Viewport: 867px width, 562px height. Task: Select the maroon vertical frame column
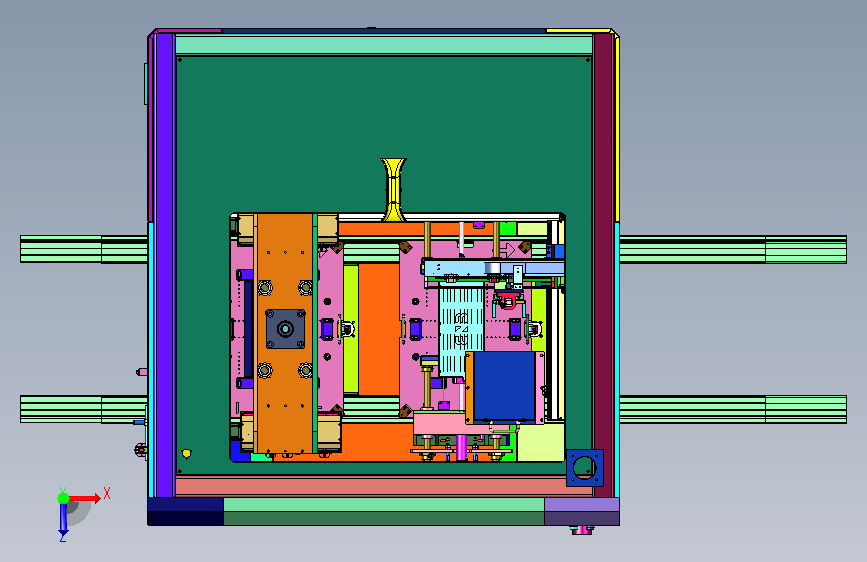click(x=603, y=266)
